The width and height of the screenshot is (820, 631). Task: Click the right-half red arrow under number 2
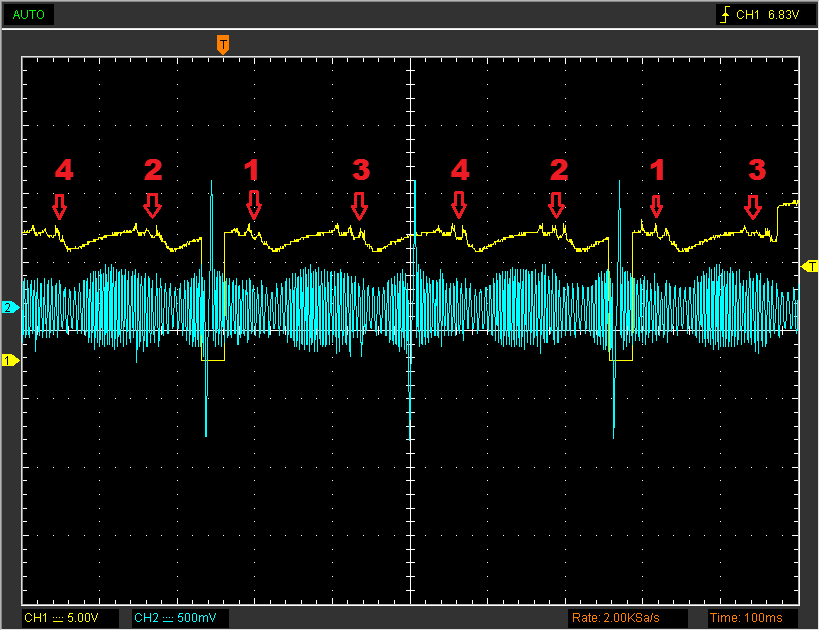pyautogui.click(x=557, y=205)
